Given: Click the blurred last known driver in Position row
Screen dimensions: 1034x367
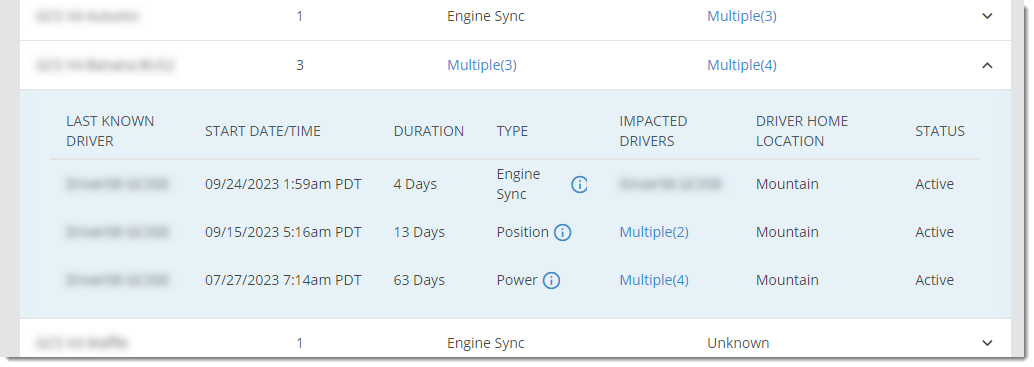Looking at the screenshot, I should [117, 233].
